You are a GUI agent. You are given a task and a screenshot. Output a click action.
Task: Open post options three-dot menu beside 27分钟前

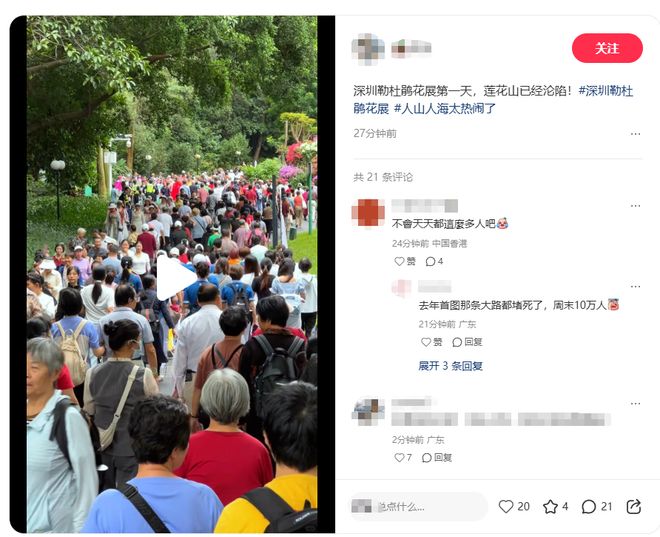coord(635,134)
